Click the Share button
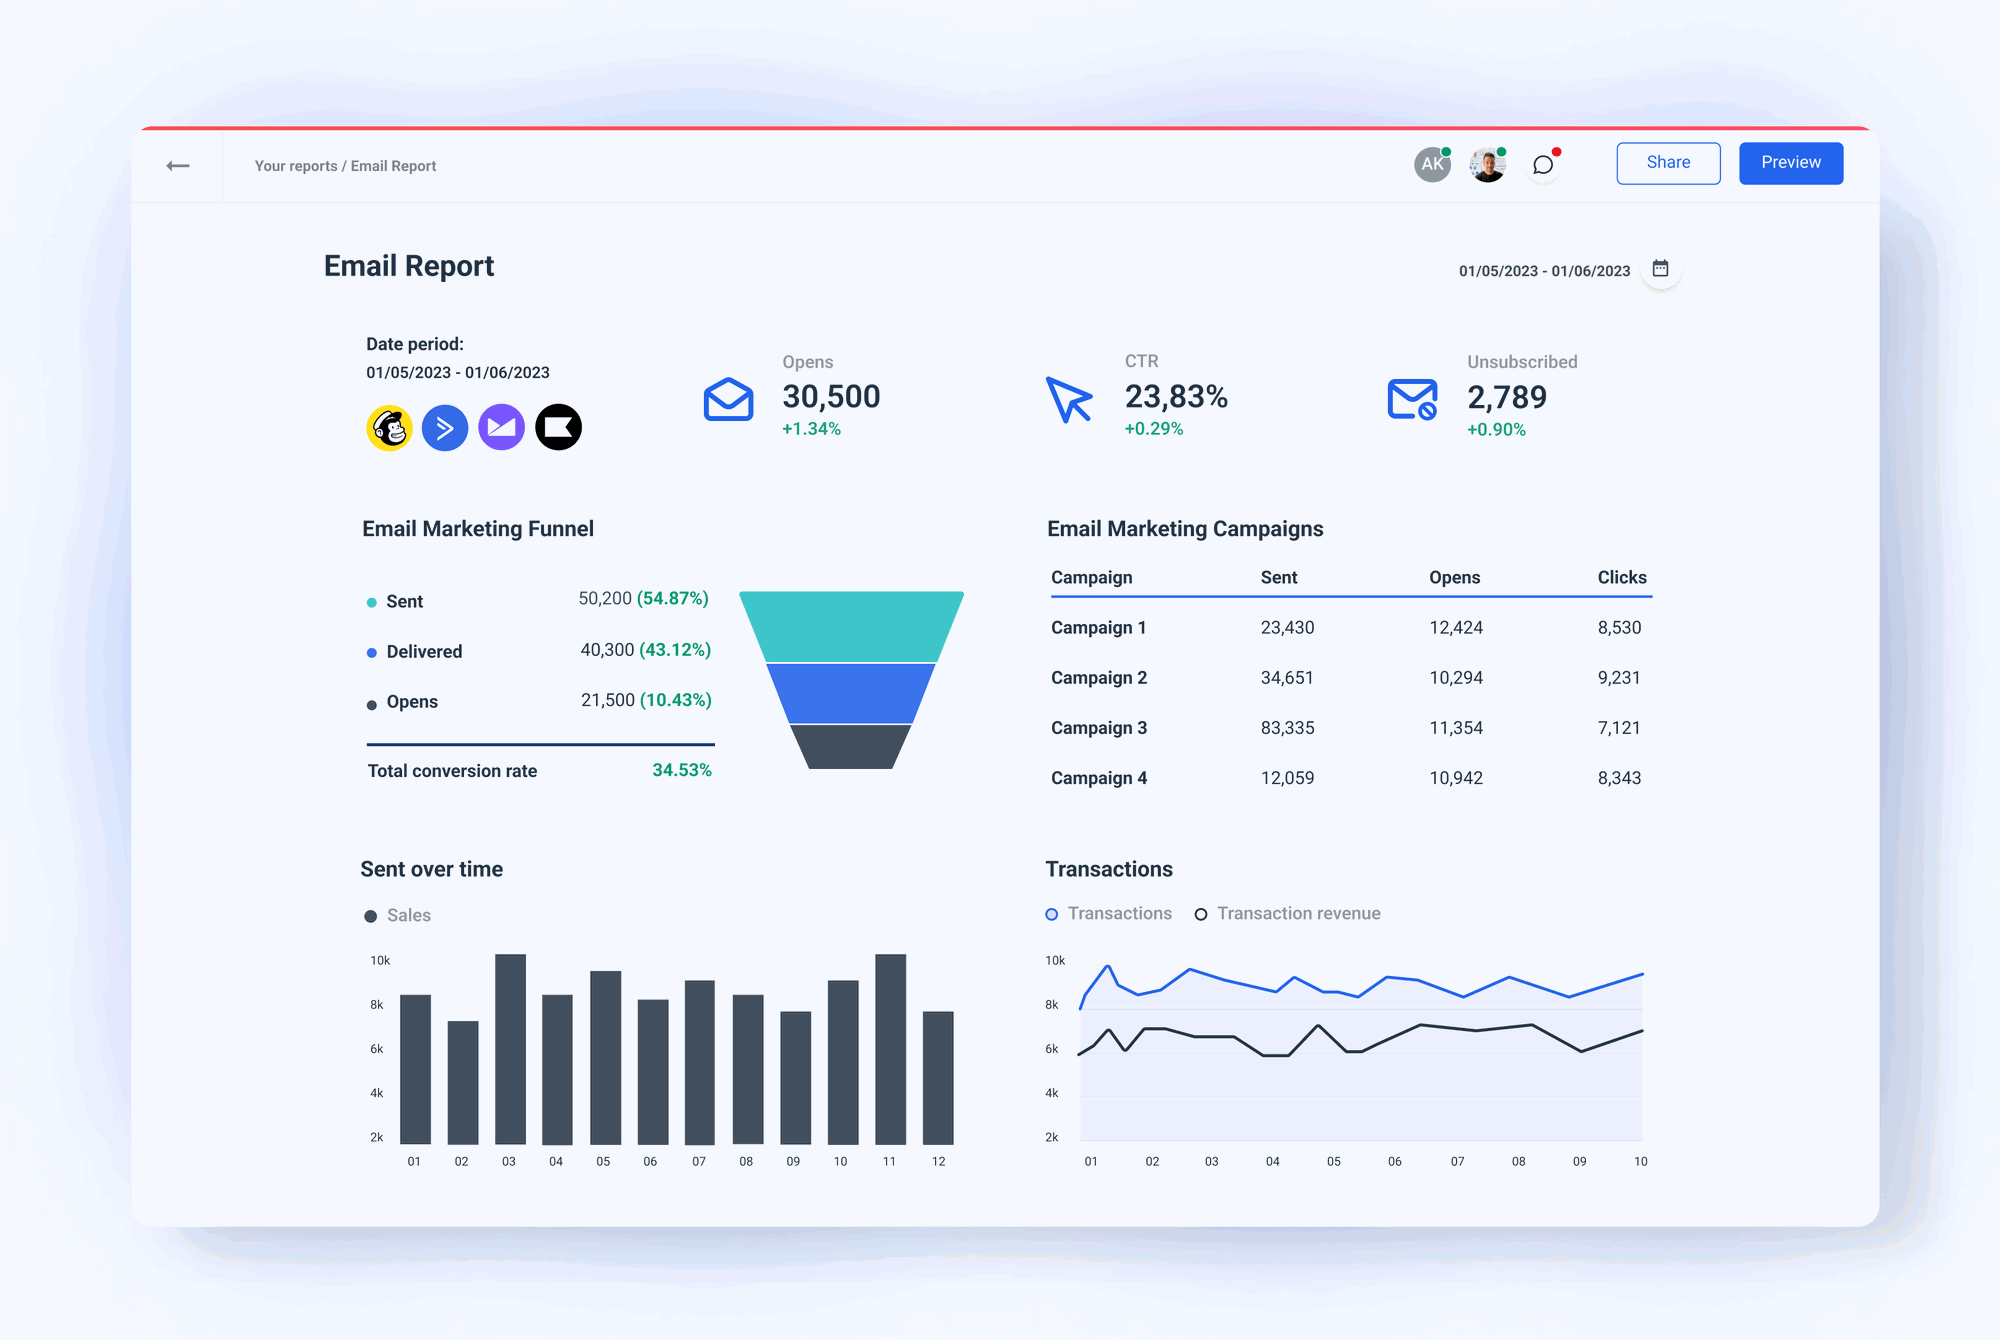The width and height of the screenshot is (2000, 1340). (x=1668, y=162)
